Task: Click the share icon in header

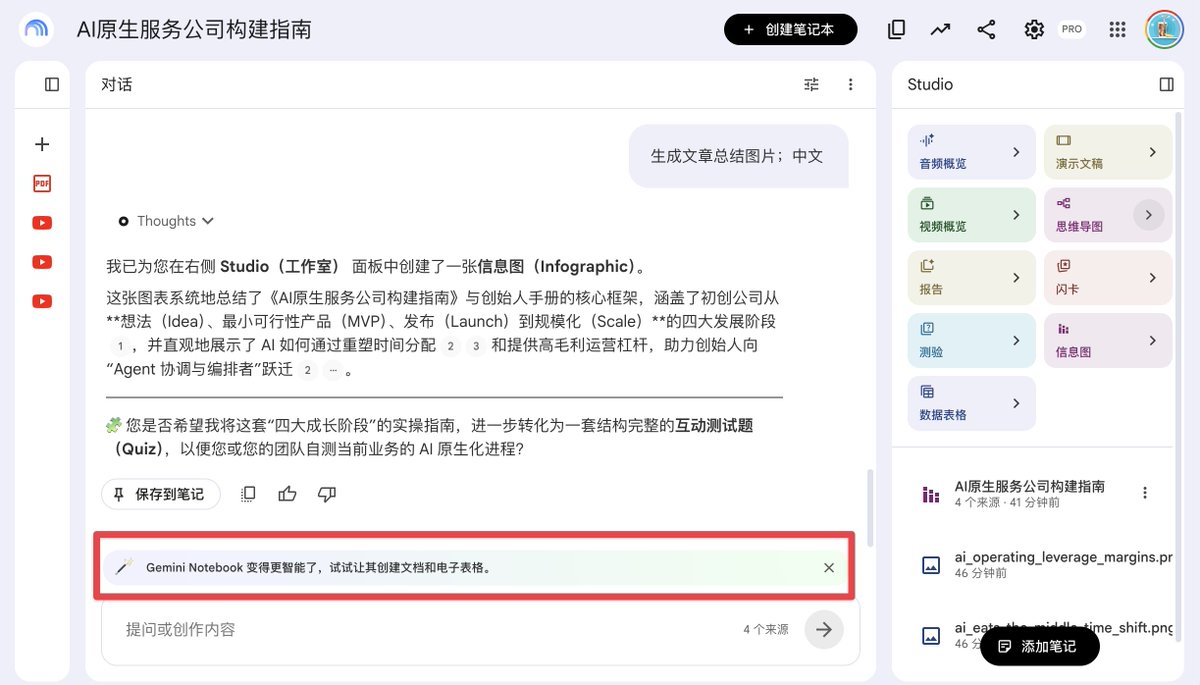Action: (x=986, y=30)
